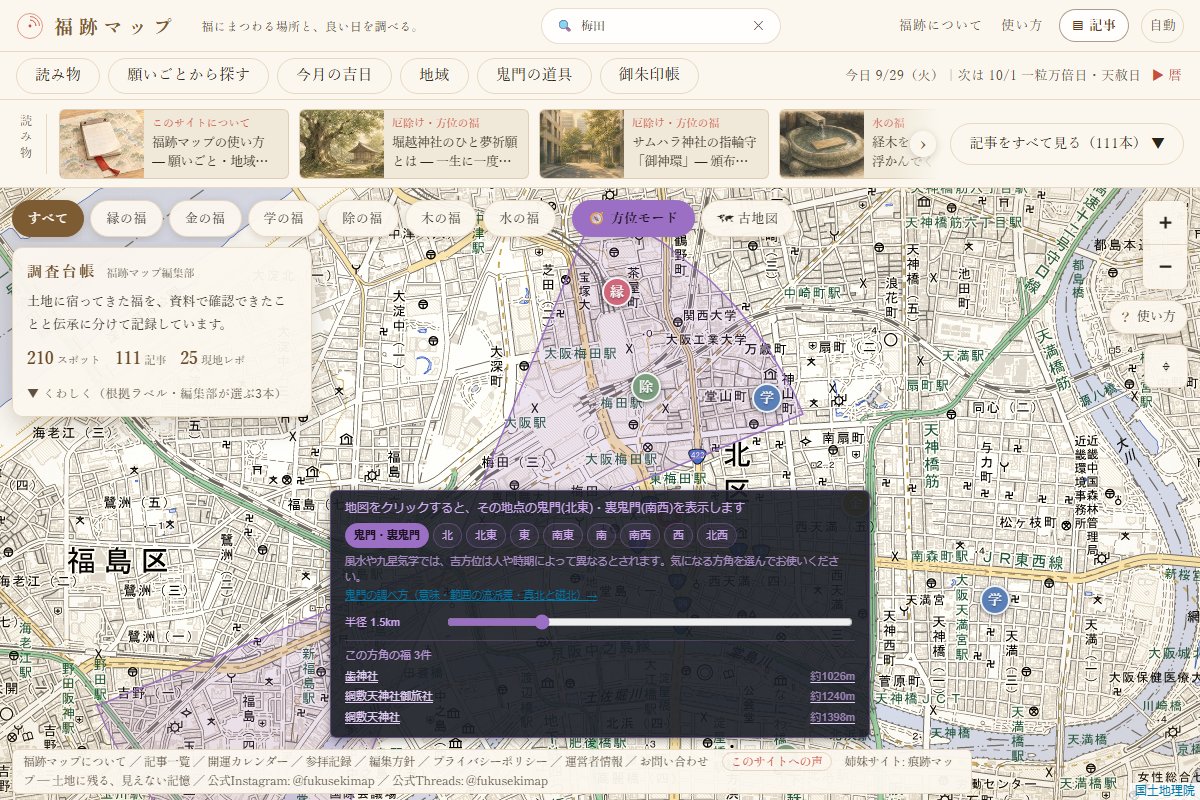Click the red 縁 map marker

[617, 292]
